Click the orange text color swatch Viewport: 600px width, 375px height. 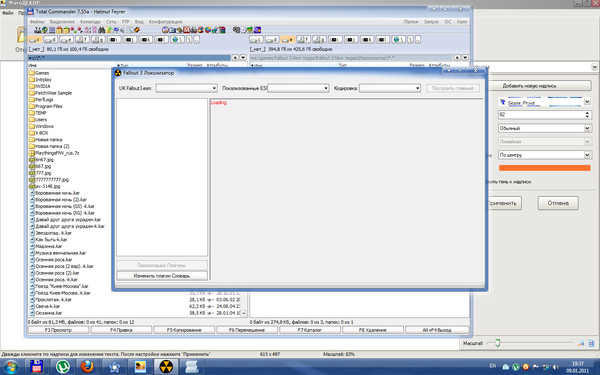545,168
